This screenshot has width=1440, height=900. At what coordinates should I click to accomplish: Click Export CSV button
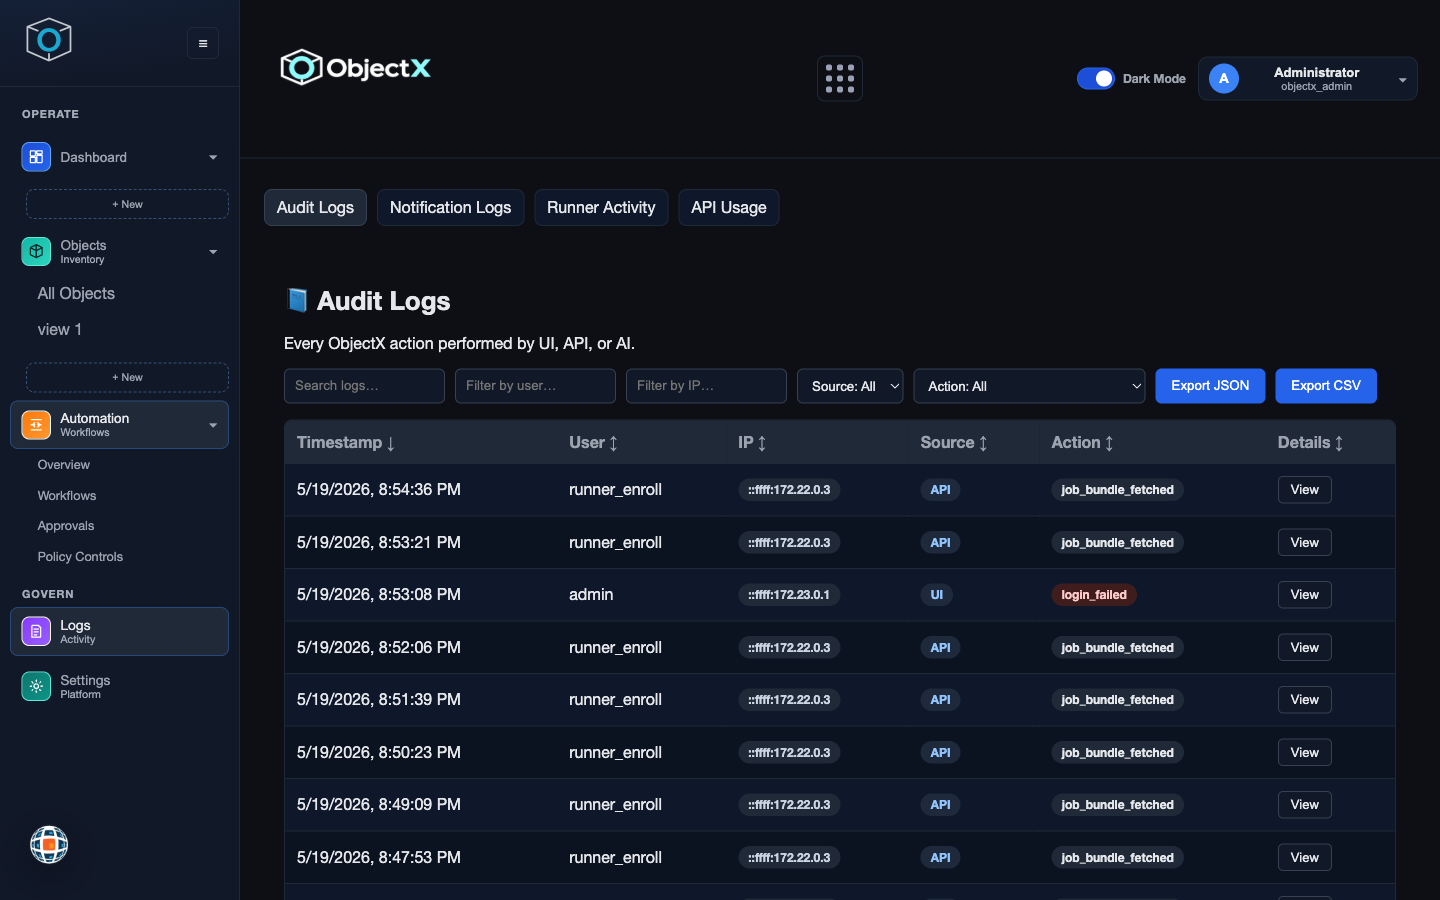point(1326,386)
